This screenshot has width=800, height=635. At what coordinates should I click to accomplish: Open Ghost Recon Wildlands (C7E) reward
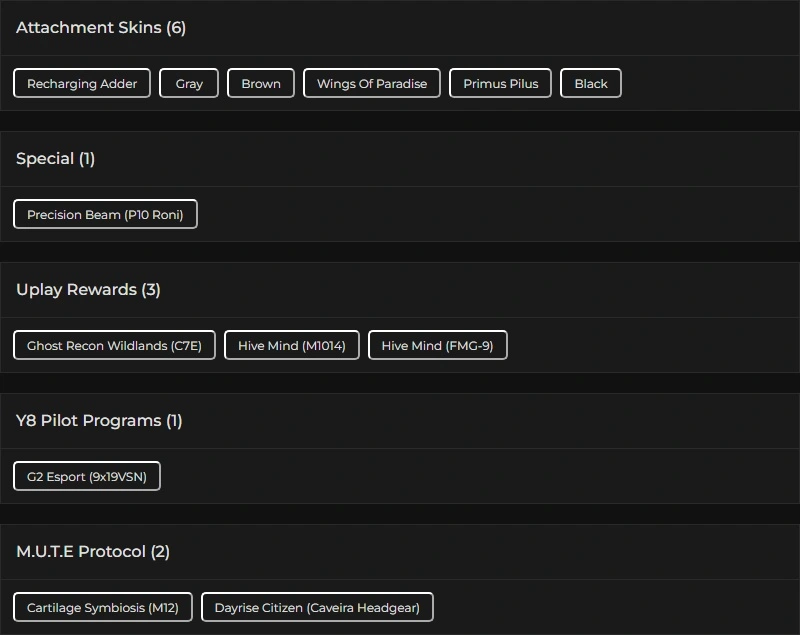(114, 346)
